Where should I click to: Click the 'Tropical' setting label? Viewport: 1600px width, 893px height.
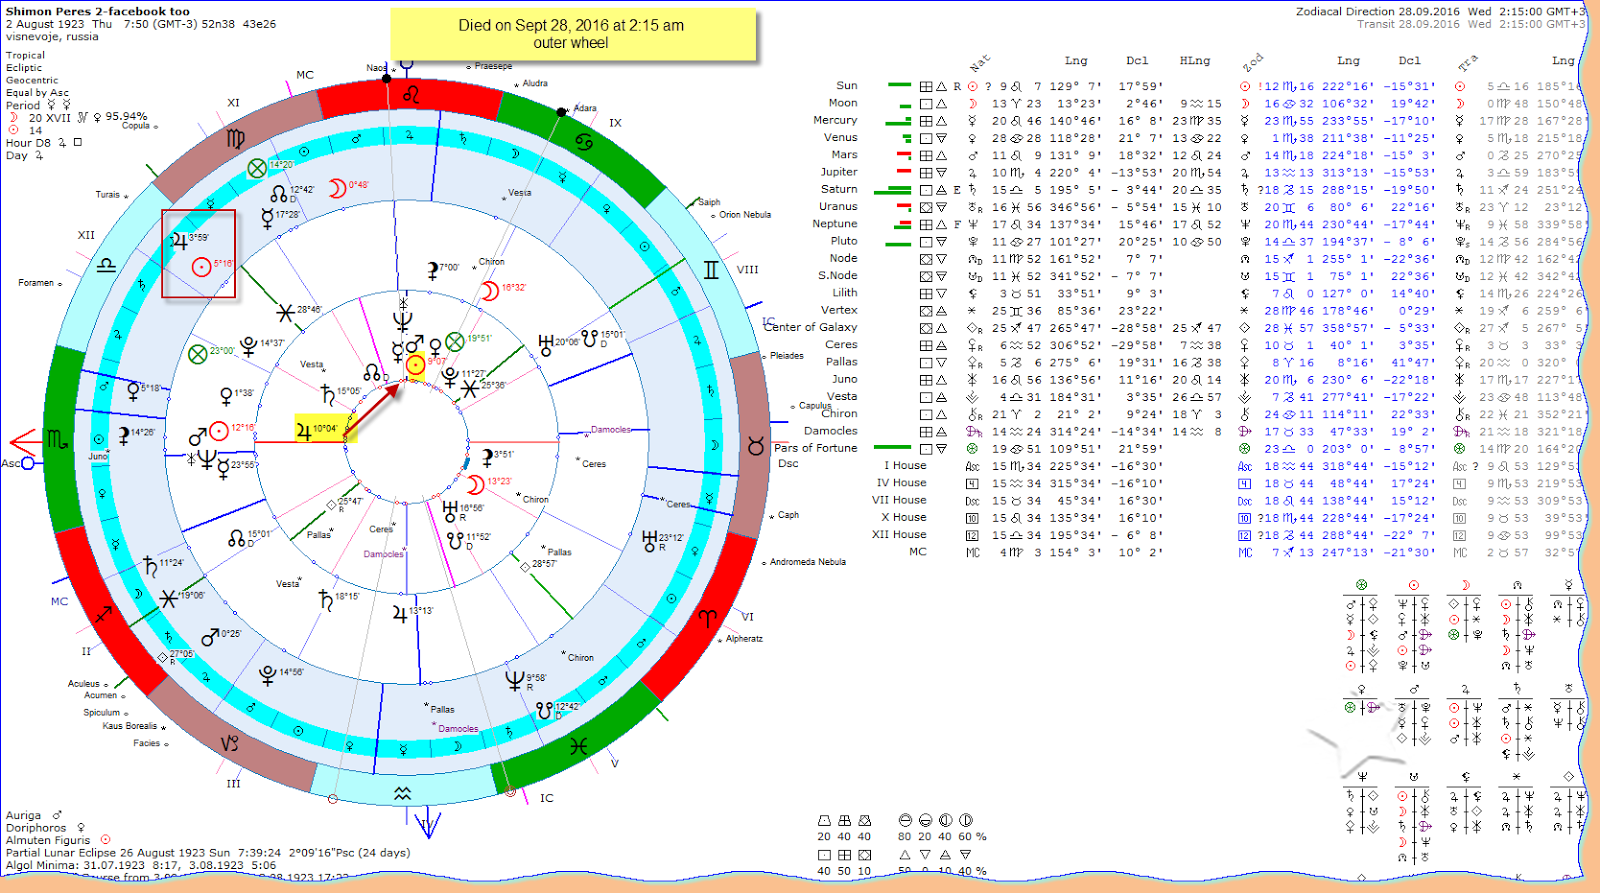(x=25, y=56)
